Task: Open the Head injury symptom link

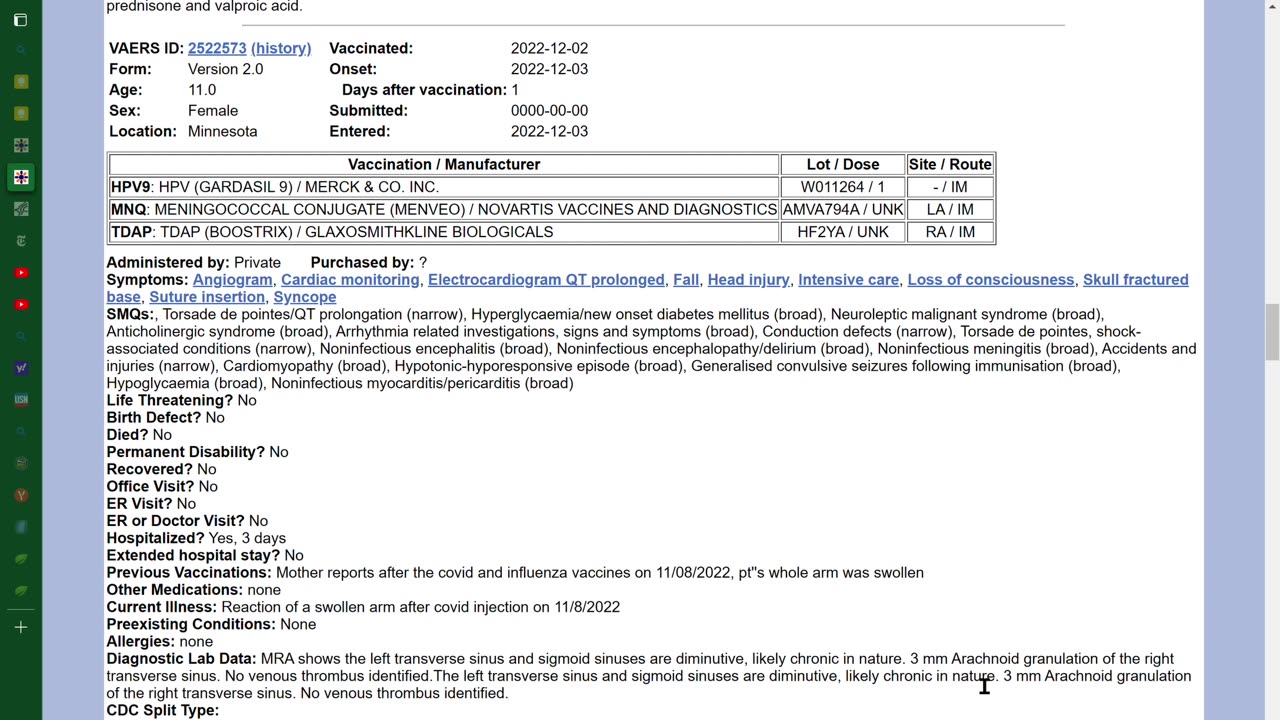Action: (x=748, y=280)
